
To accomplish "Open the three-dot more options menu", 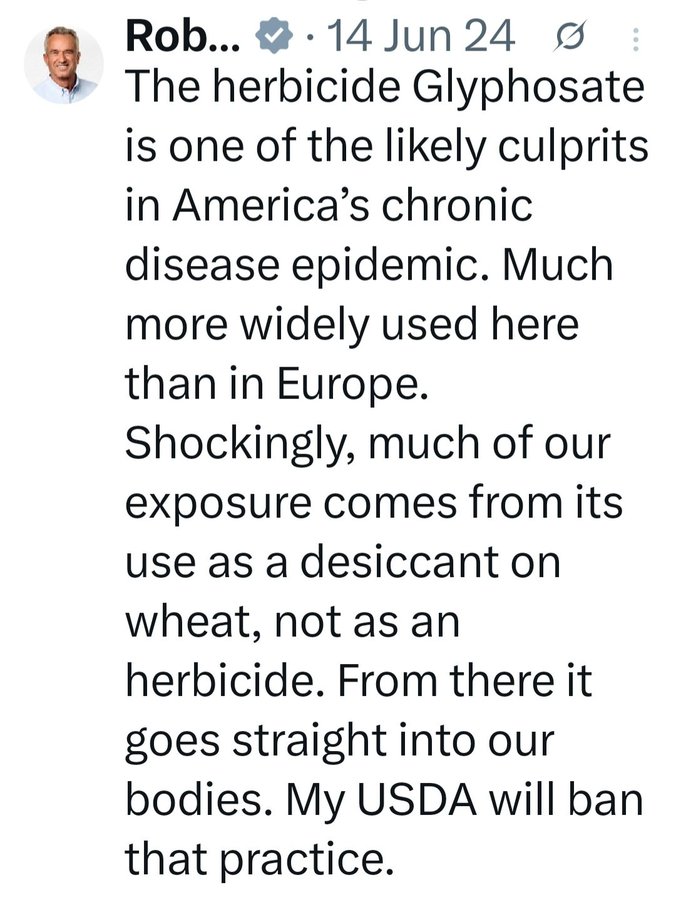I will pyautogui.click(x=638, y=39).
